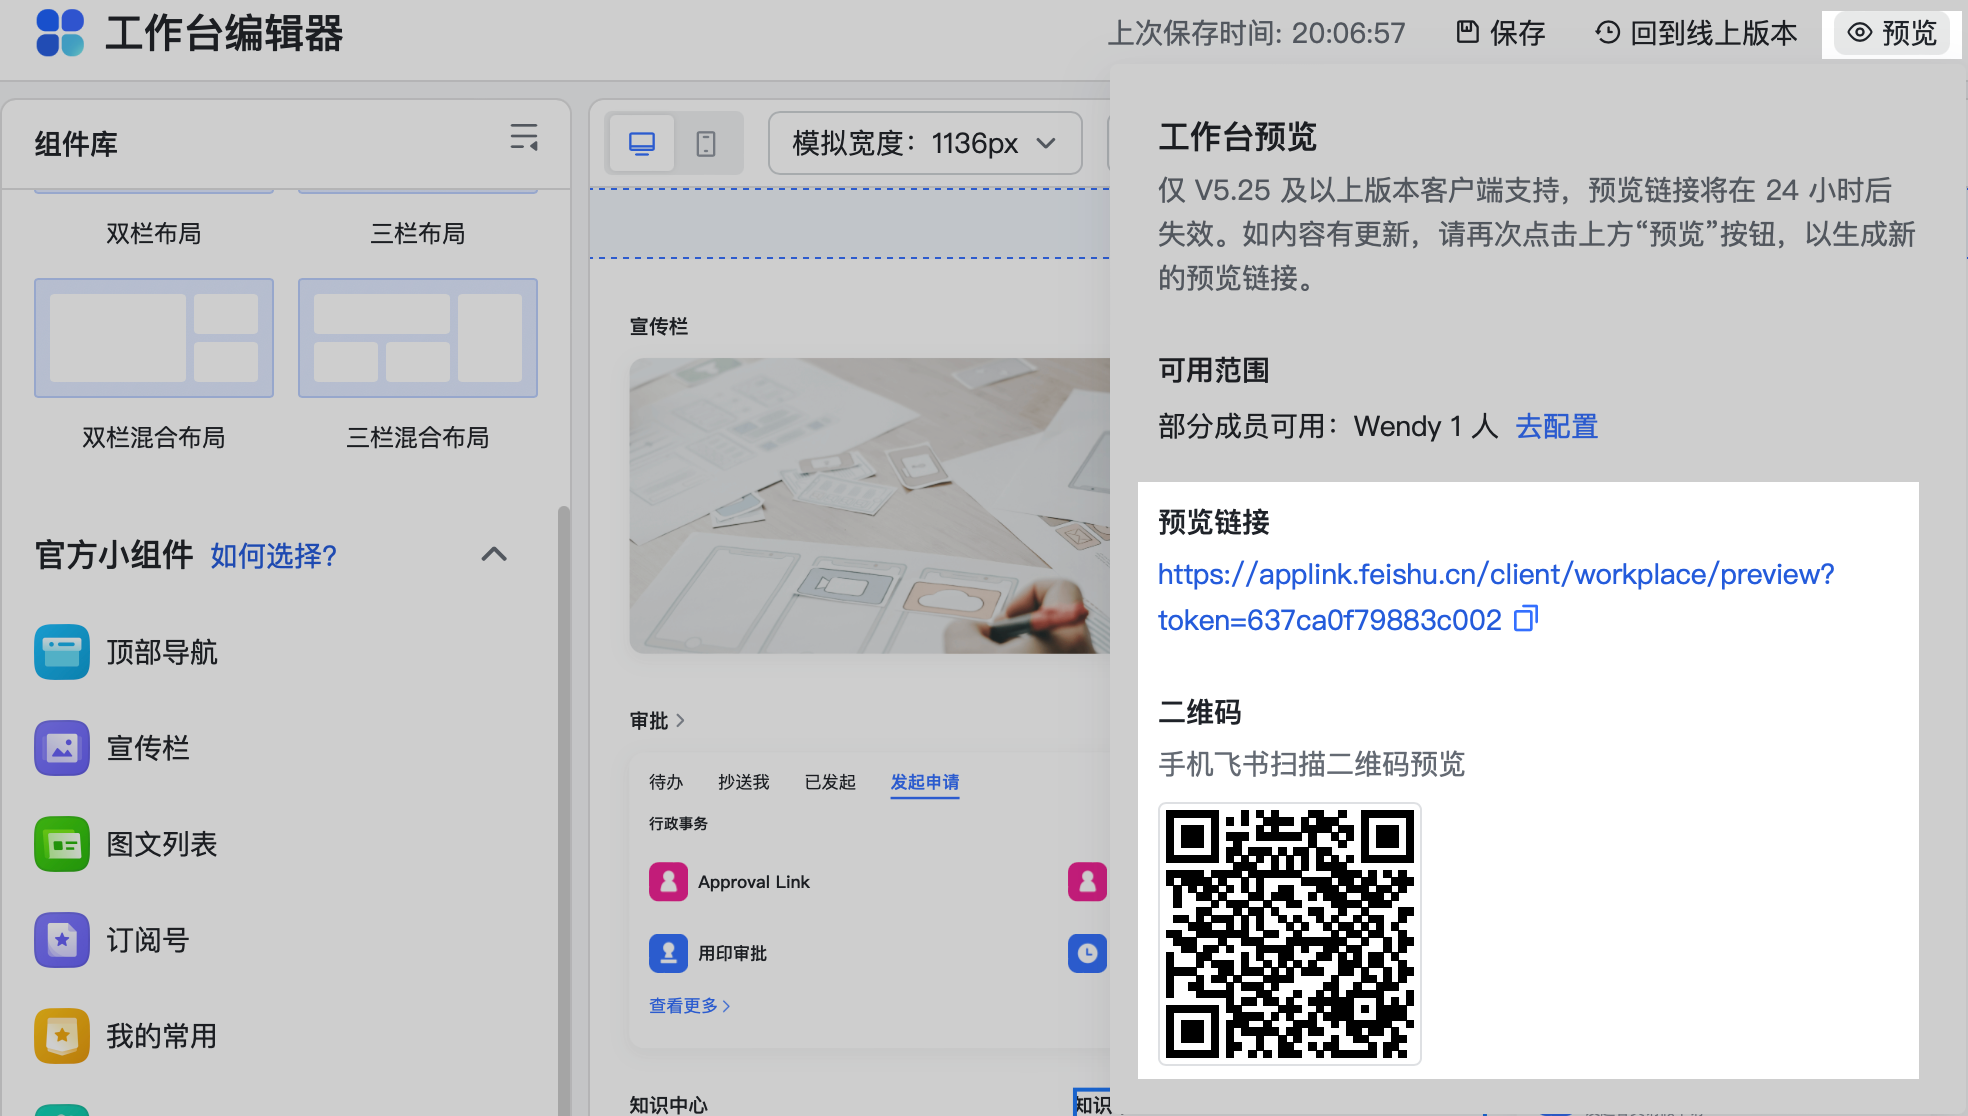This screenshot has height=1116, width=1968.
Task: Click the Approval Link text
Action: (x=754, y=882)
